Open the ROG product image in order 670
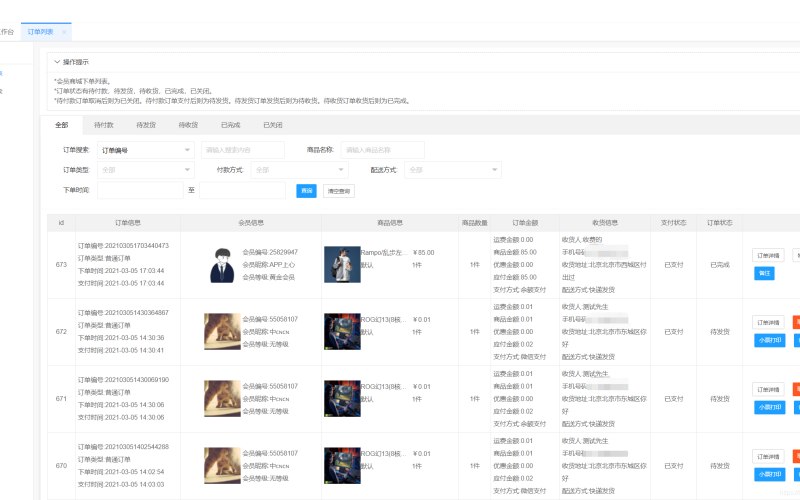This screenshot has height=500, width=800. click(342, 466)
